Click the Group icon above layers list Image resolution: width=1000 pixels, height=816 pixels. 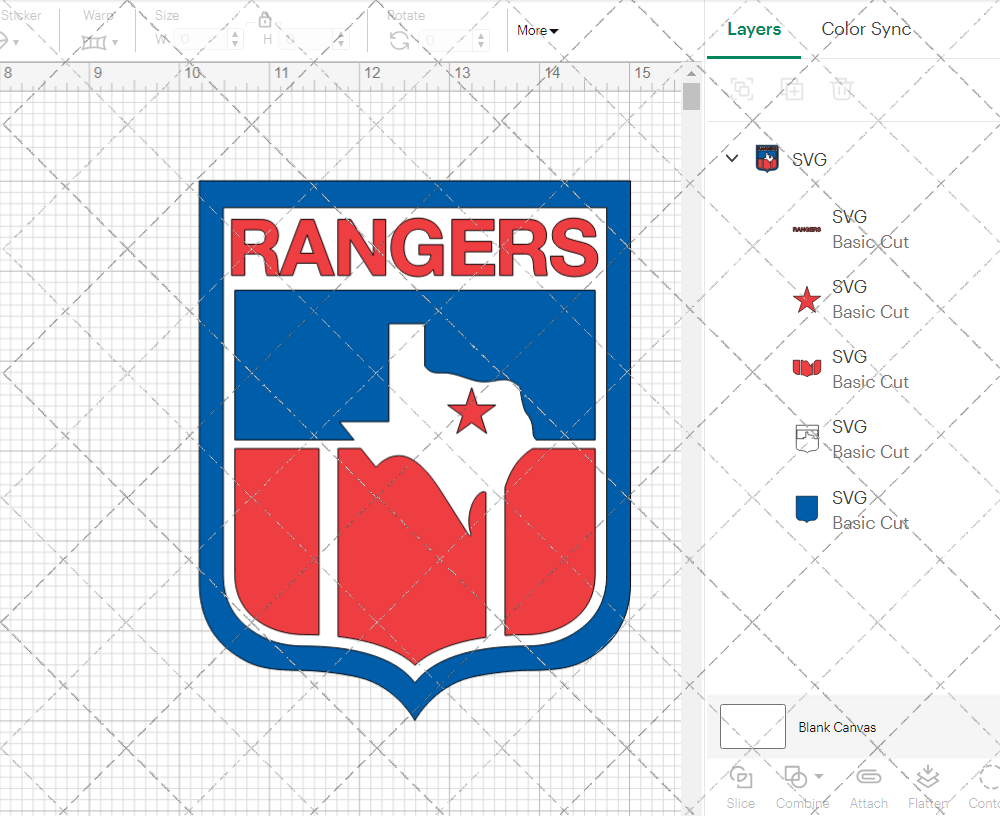click(742, 89)
